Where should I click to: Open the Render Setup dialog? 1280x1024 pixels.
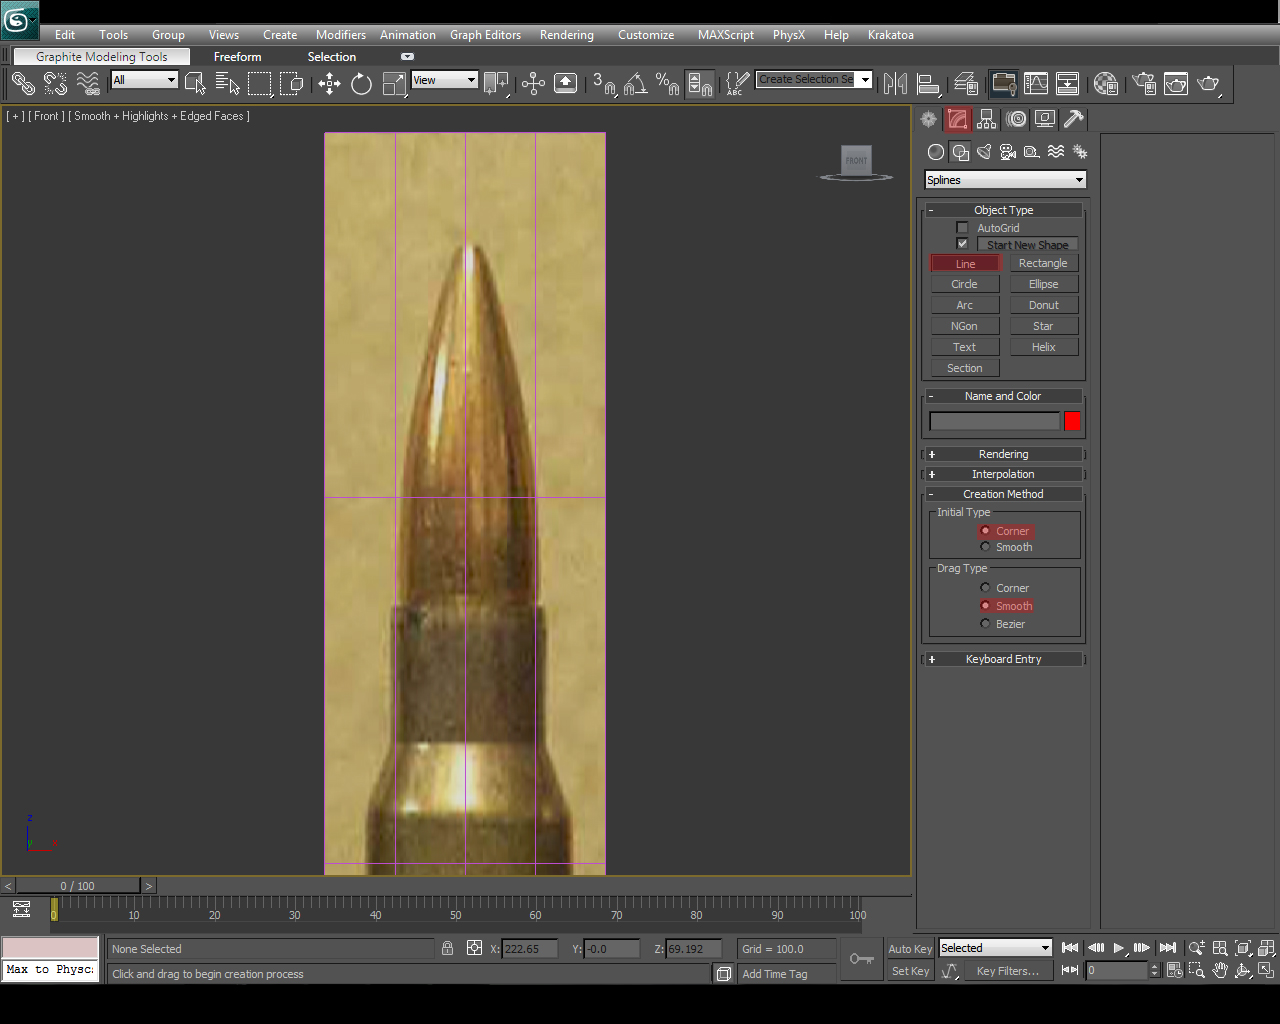[x=1144, y=84]
